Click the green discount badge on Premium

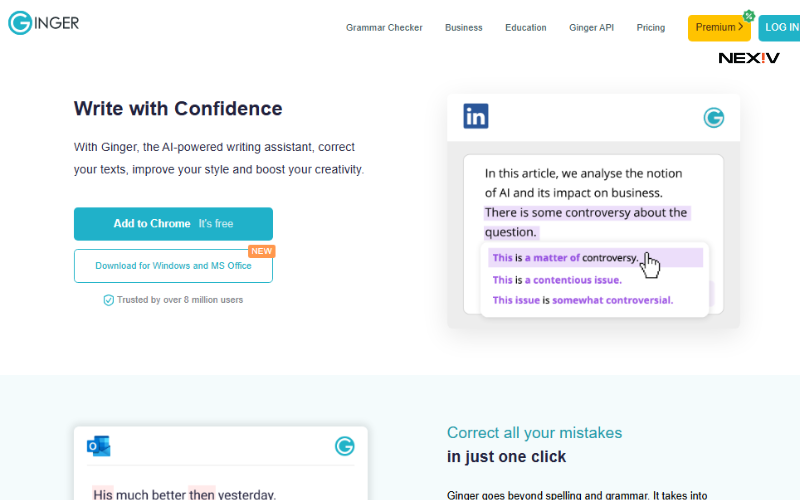(x=748, y=16)
